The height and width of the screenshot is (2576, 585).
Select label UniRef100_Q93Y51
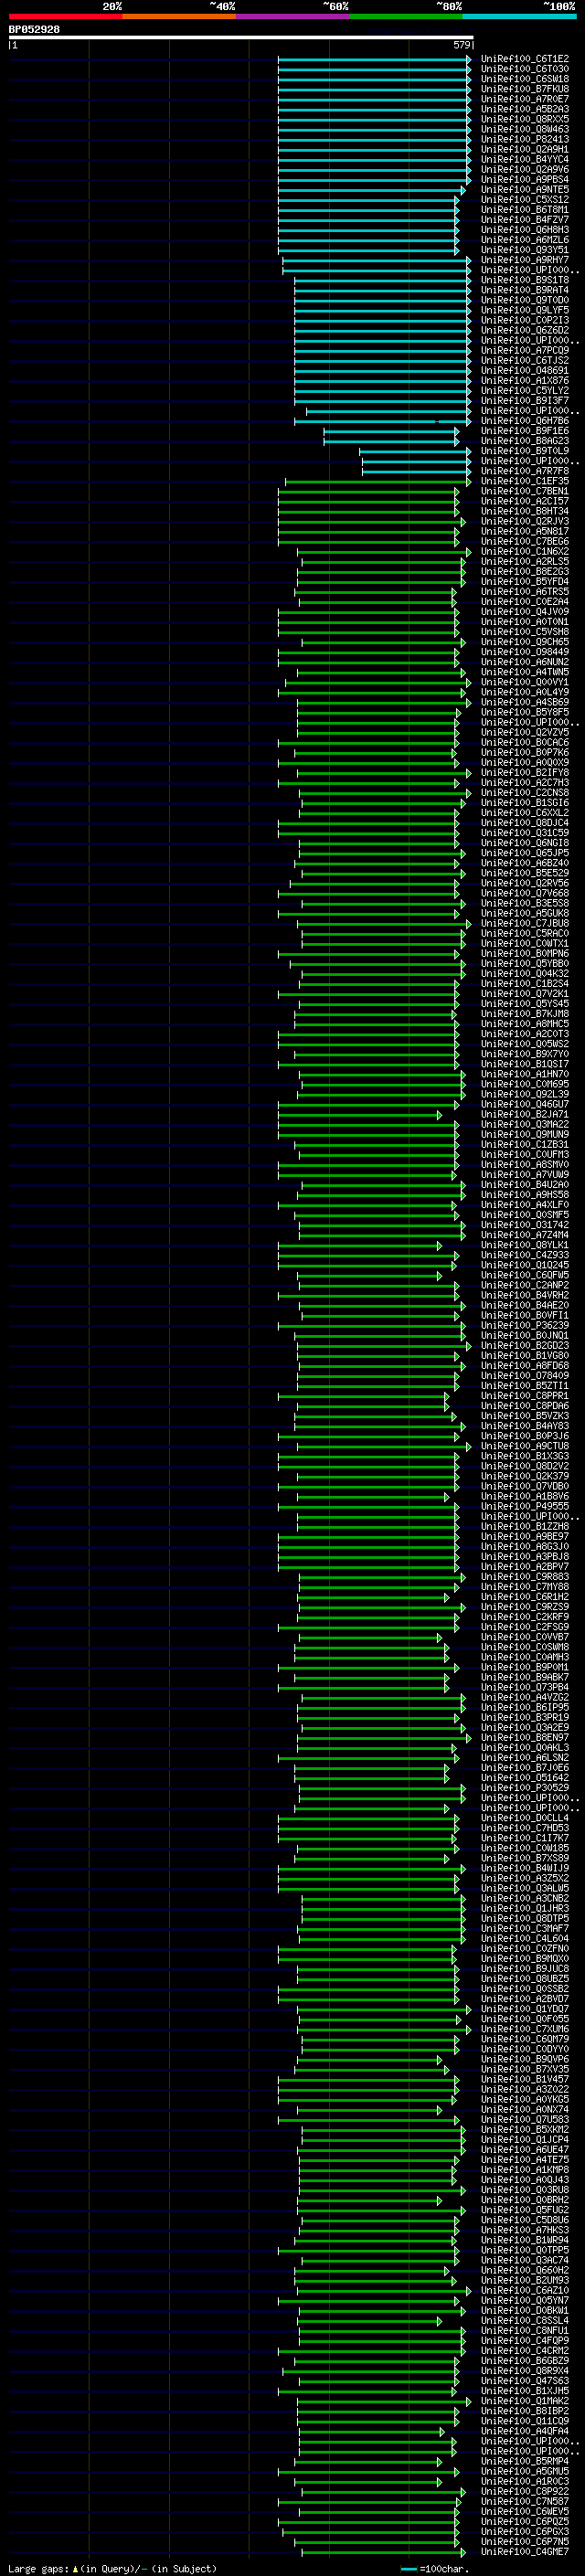(525, 250)
